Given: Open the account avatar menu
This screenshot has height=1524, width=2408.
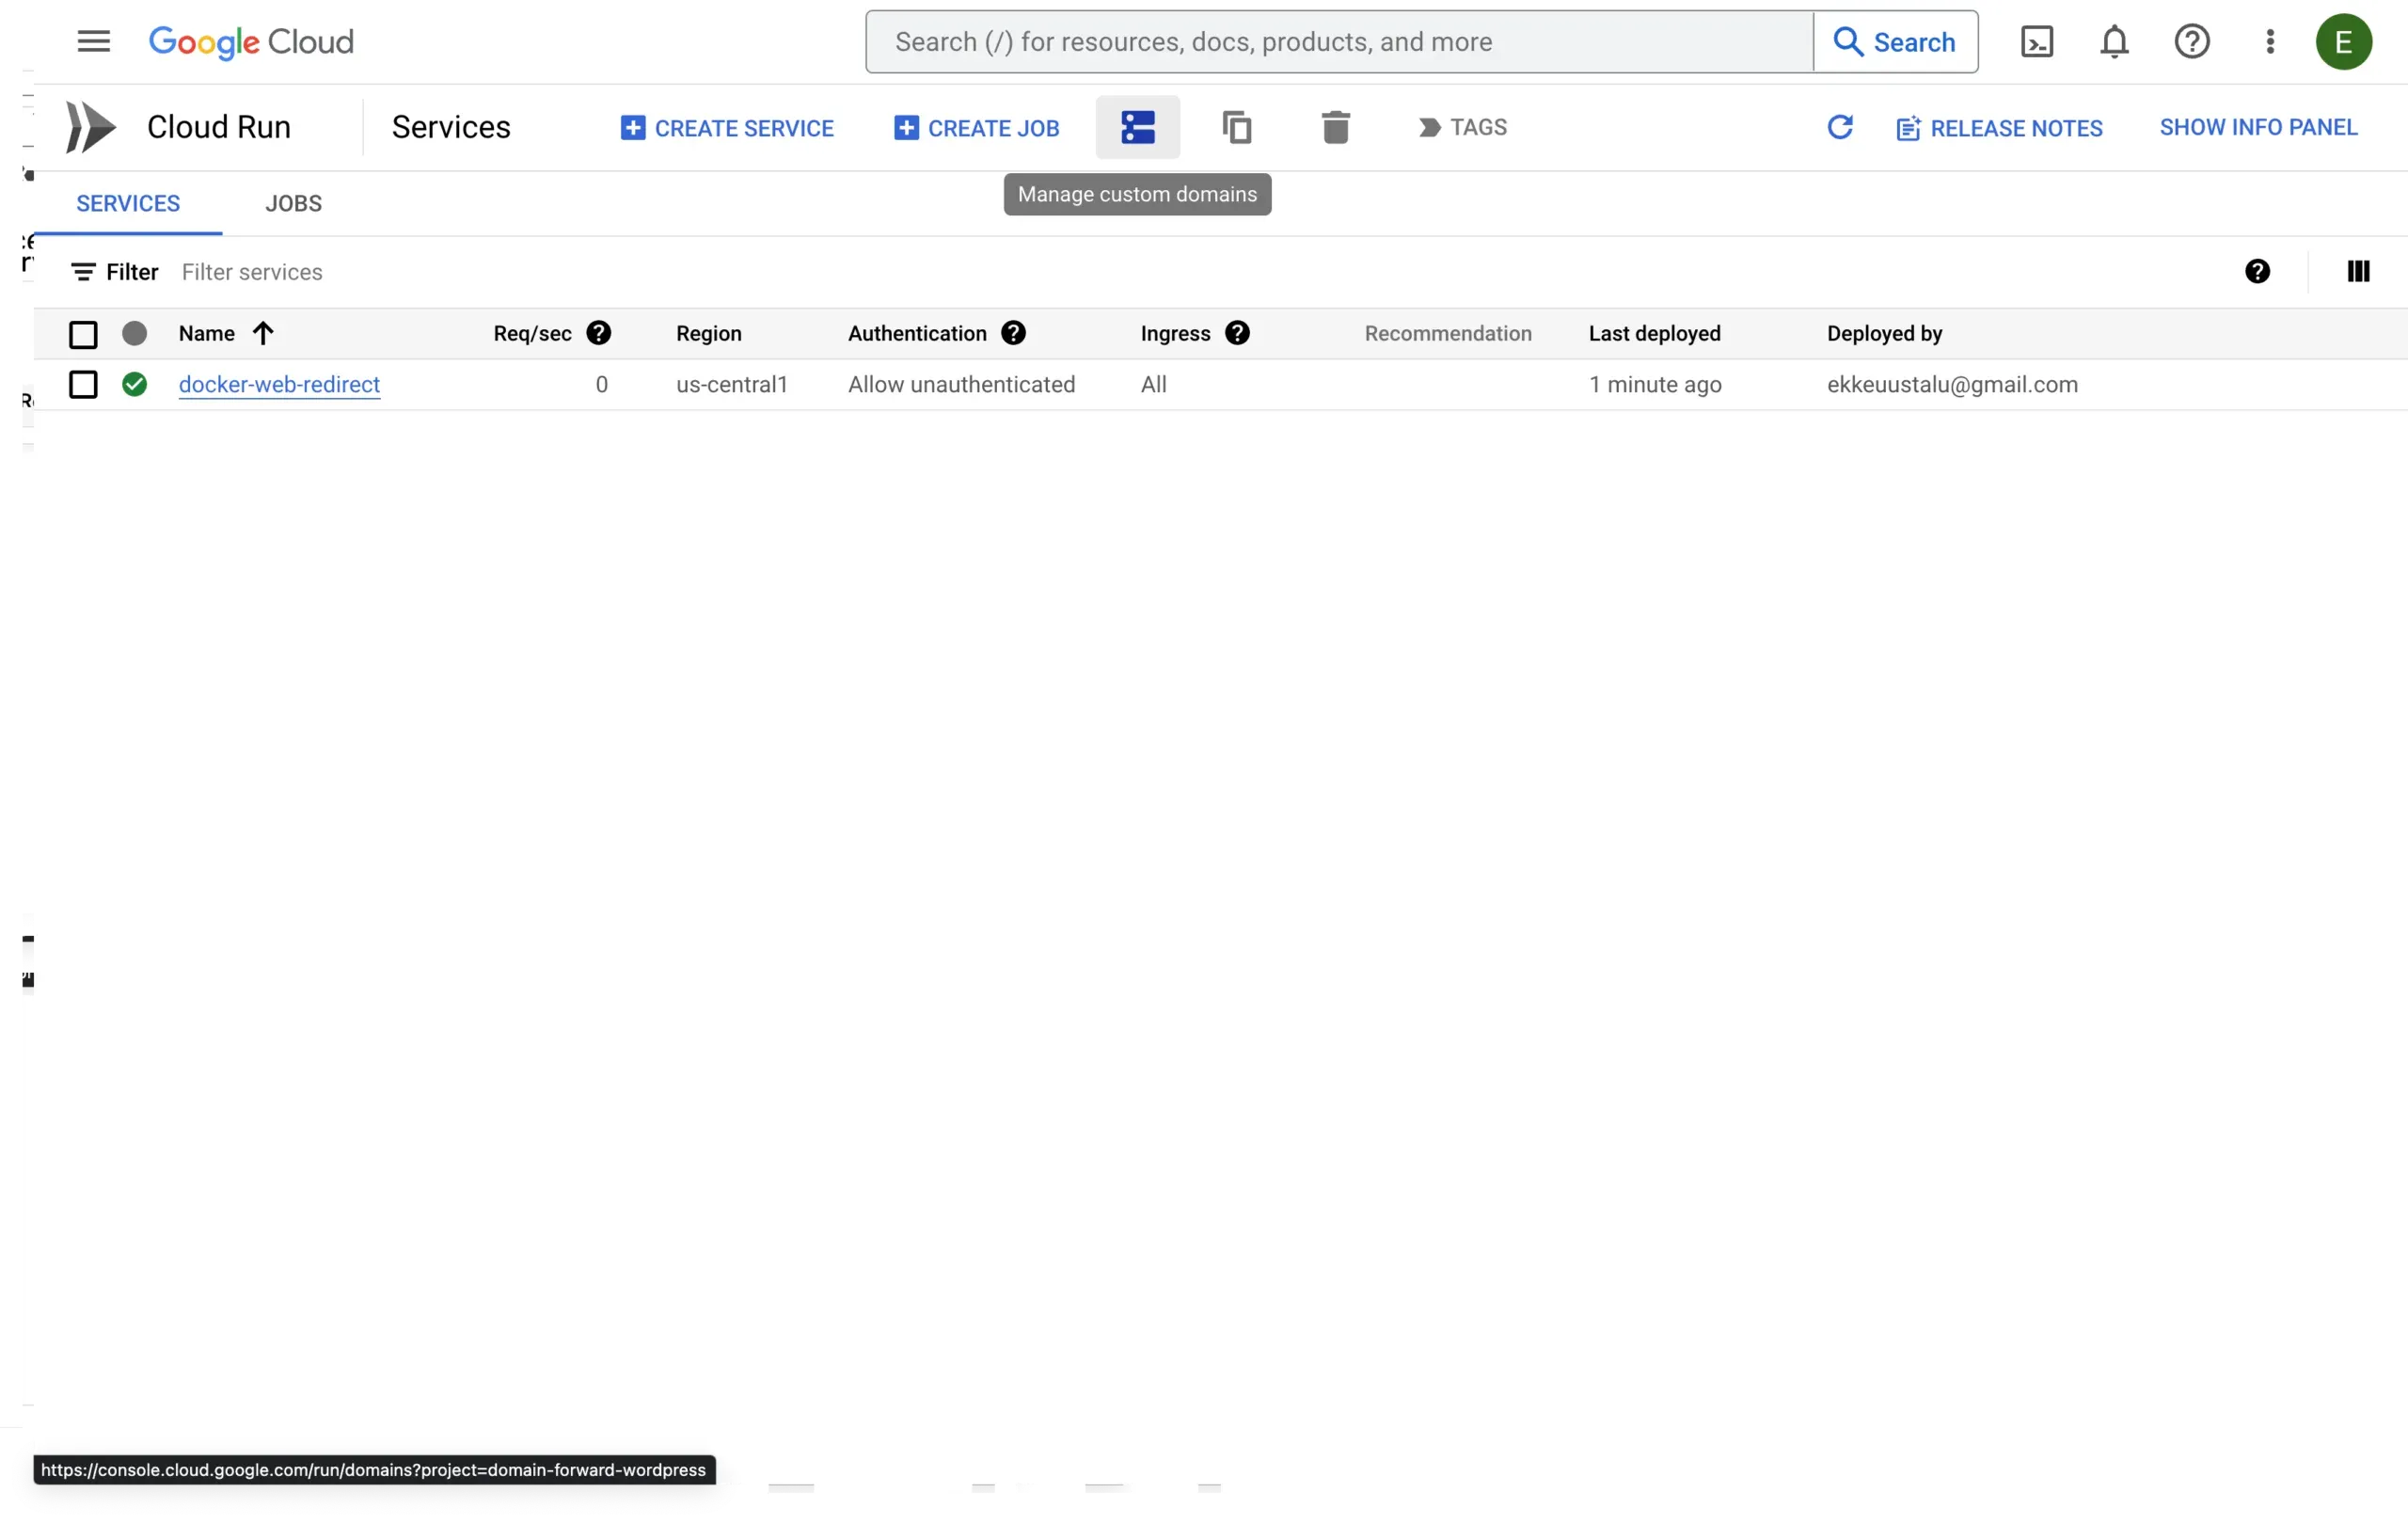Looking at the screenshot, I should point(2345,41).
